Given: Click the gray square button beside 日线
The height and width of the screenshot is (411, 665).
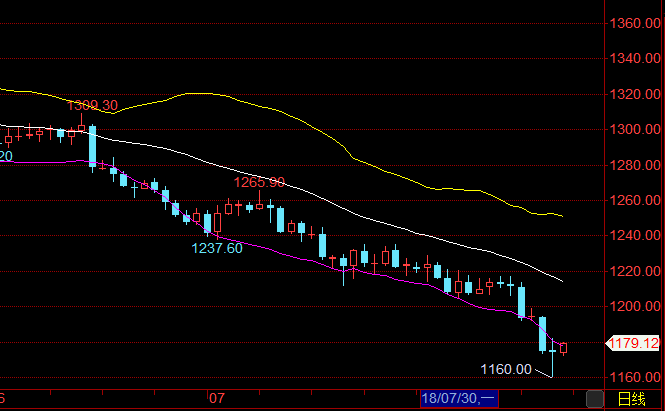Looking at the screenshot, I should pyautogui.click(x=595, y=399).
